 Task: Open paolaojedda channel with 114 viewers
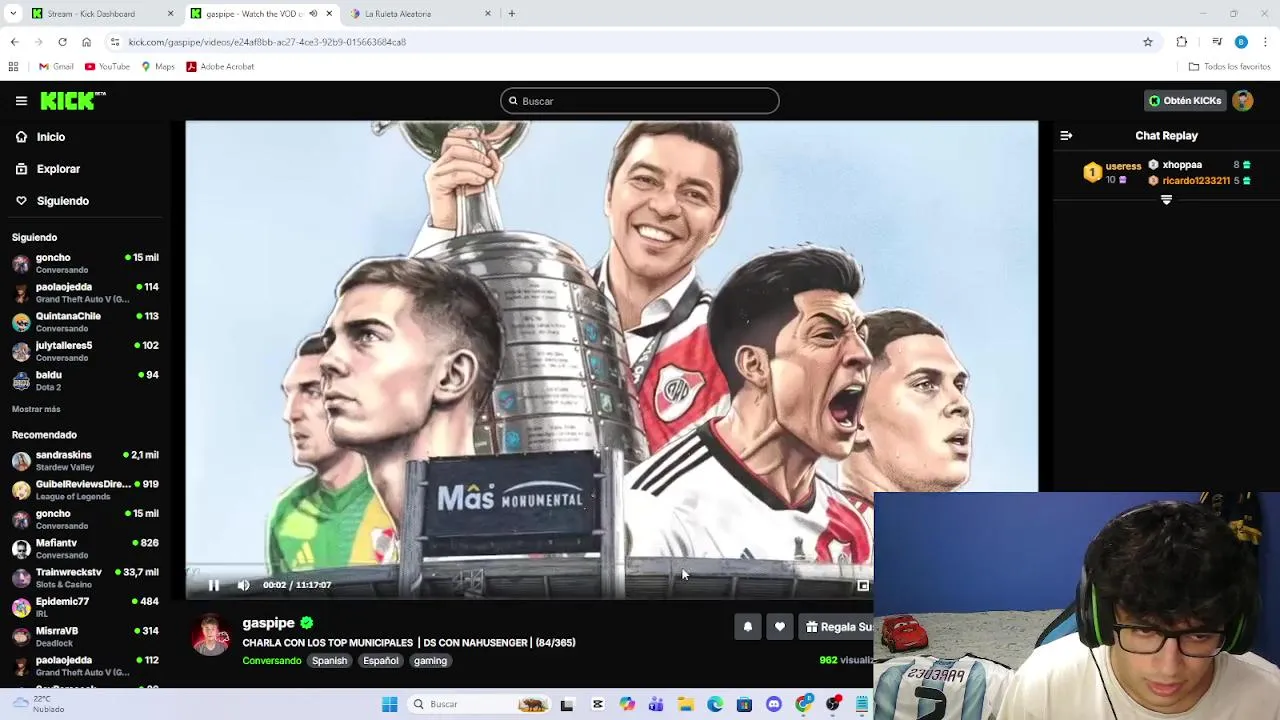click(85, 292)
